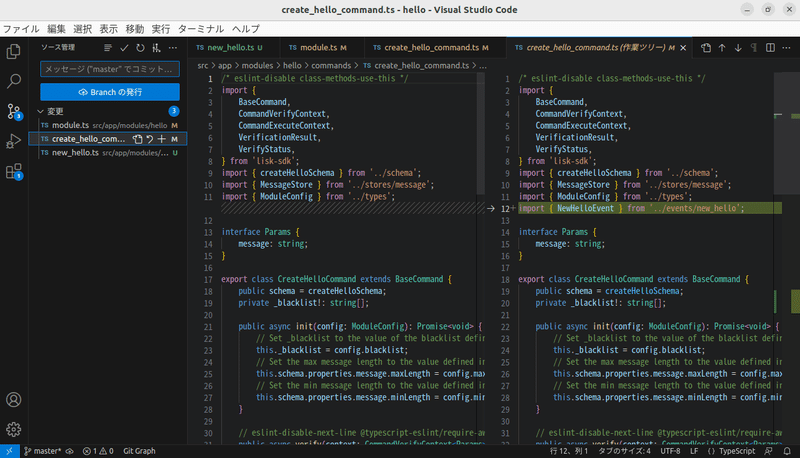Split the editor with split icon
Image resolution: width=800 pixels, height=458 pixels.
click(770, 47)
